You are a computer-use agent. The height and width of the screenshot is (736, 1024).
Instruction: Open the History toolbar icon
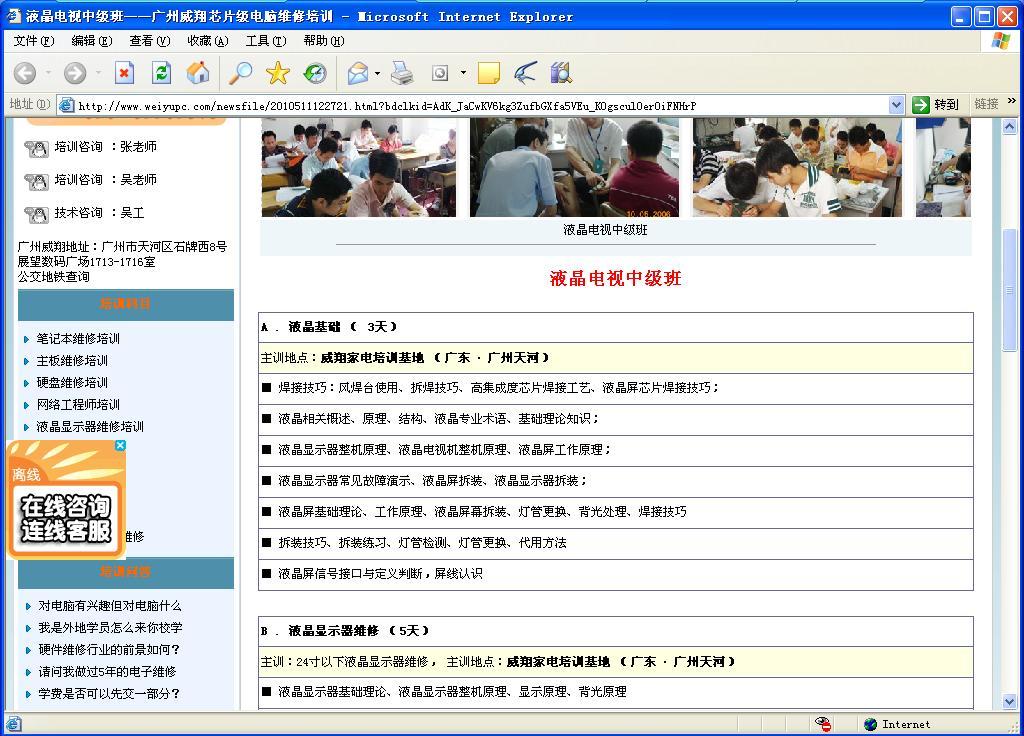pos(314,73)
